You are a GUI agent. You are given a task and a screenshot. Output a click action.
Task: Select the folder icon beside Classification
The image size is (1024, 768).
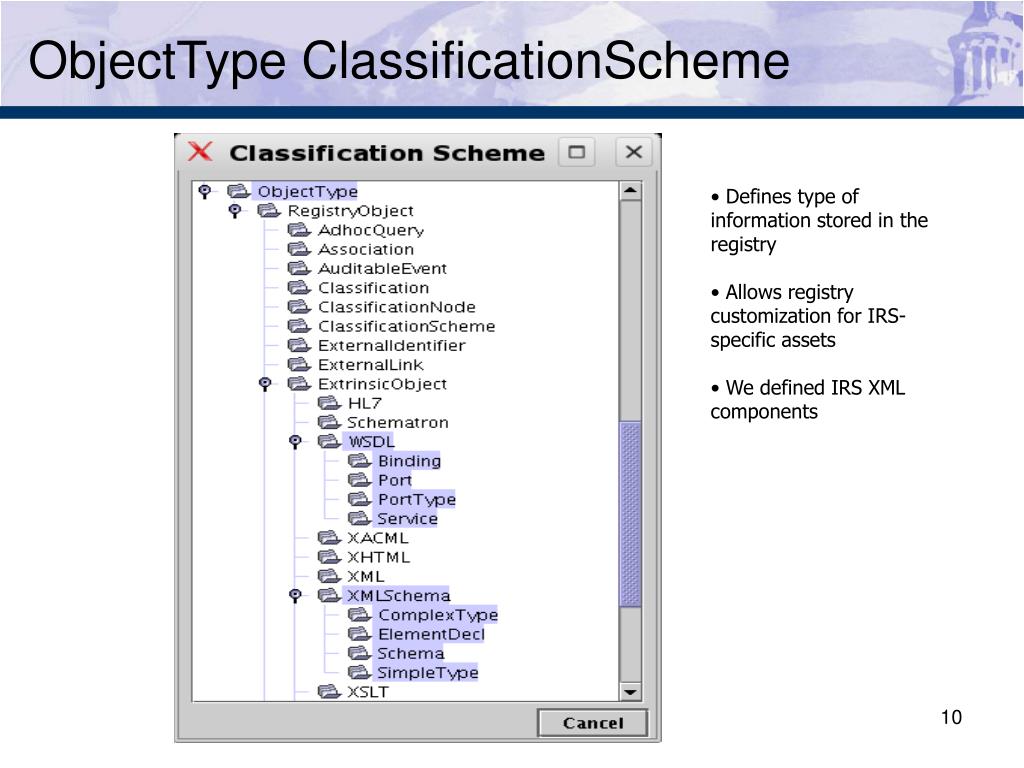[x=298, y=287]
